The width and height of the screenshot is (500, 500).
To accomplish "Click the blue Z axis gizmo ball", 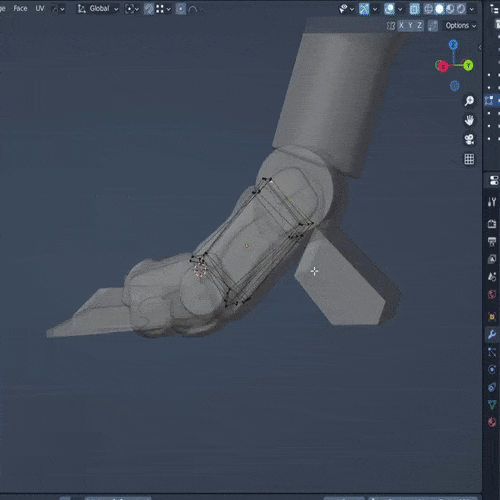I will tap(453, 45).
